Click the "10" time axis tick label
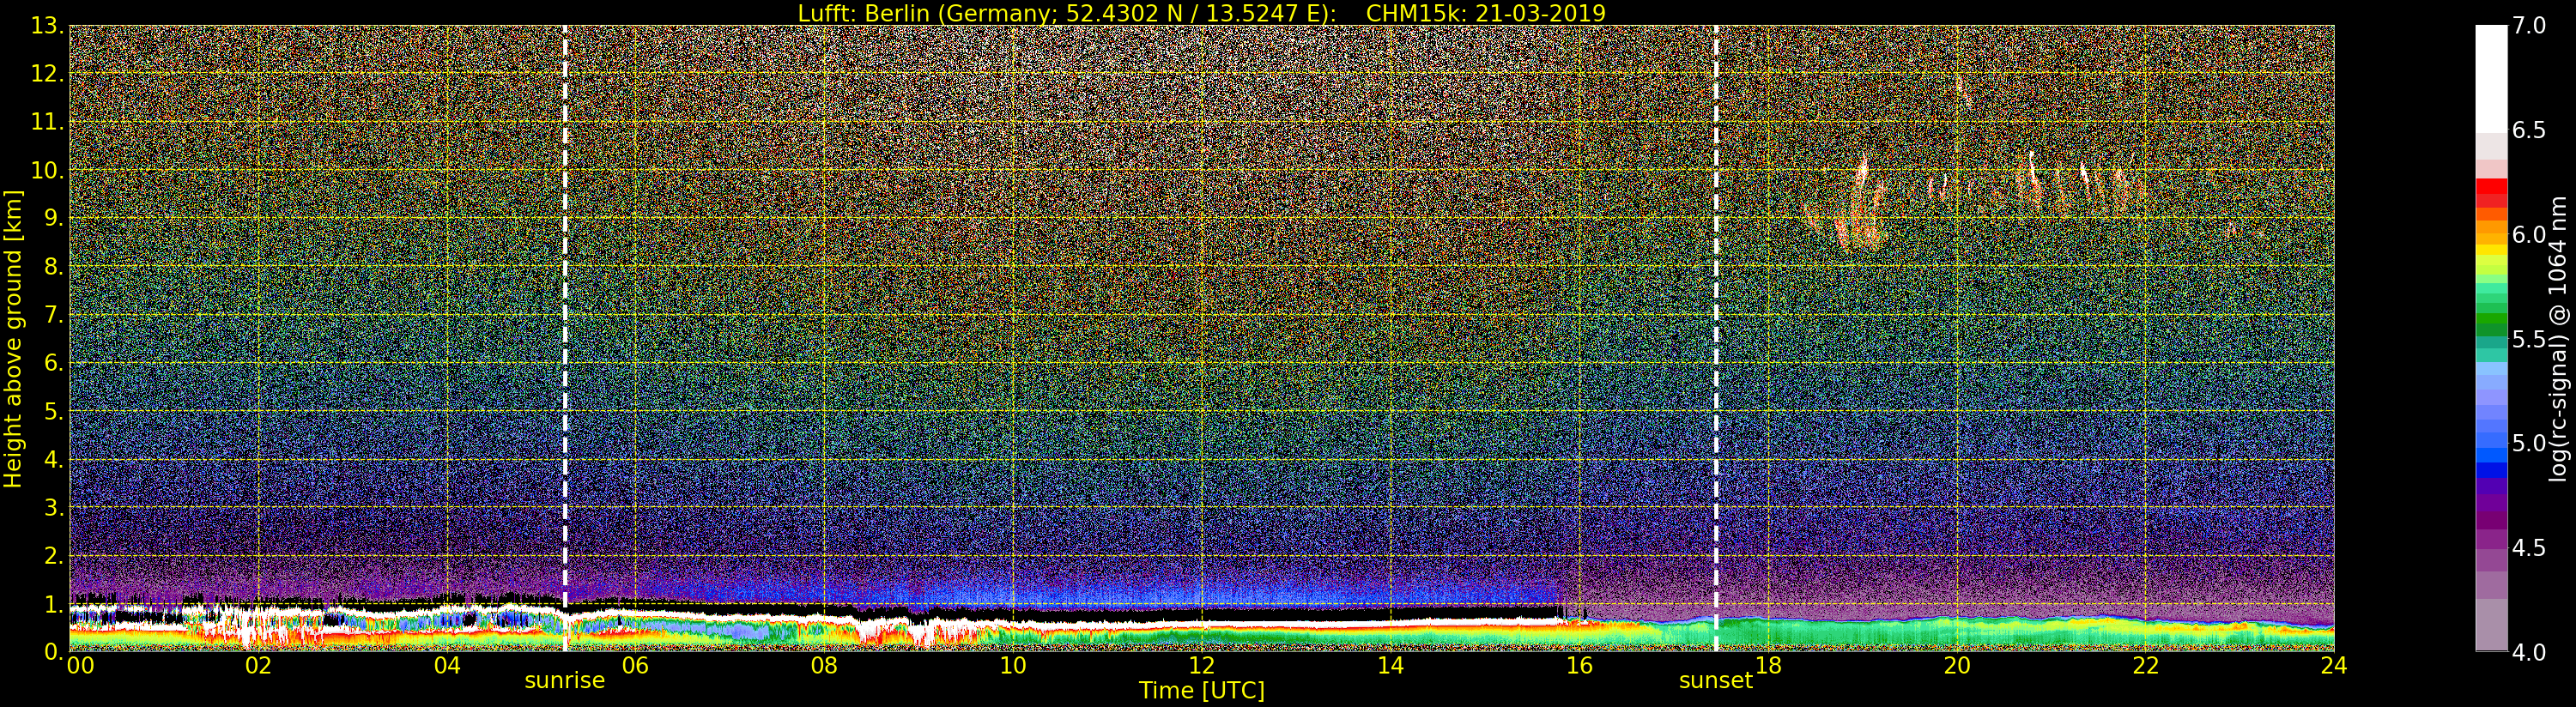Screen dimensions: 2576x707 click(x=1013, y=666)
